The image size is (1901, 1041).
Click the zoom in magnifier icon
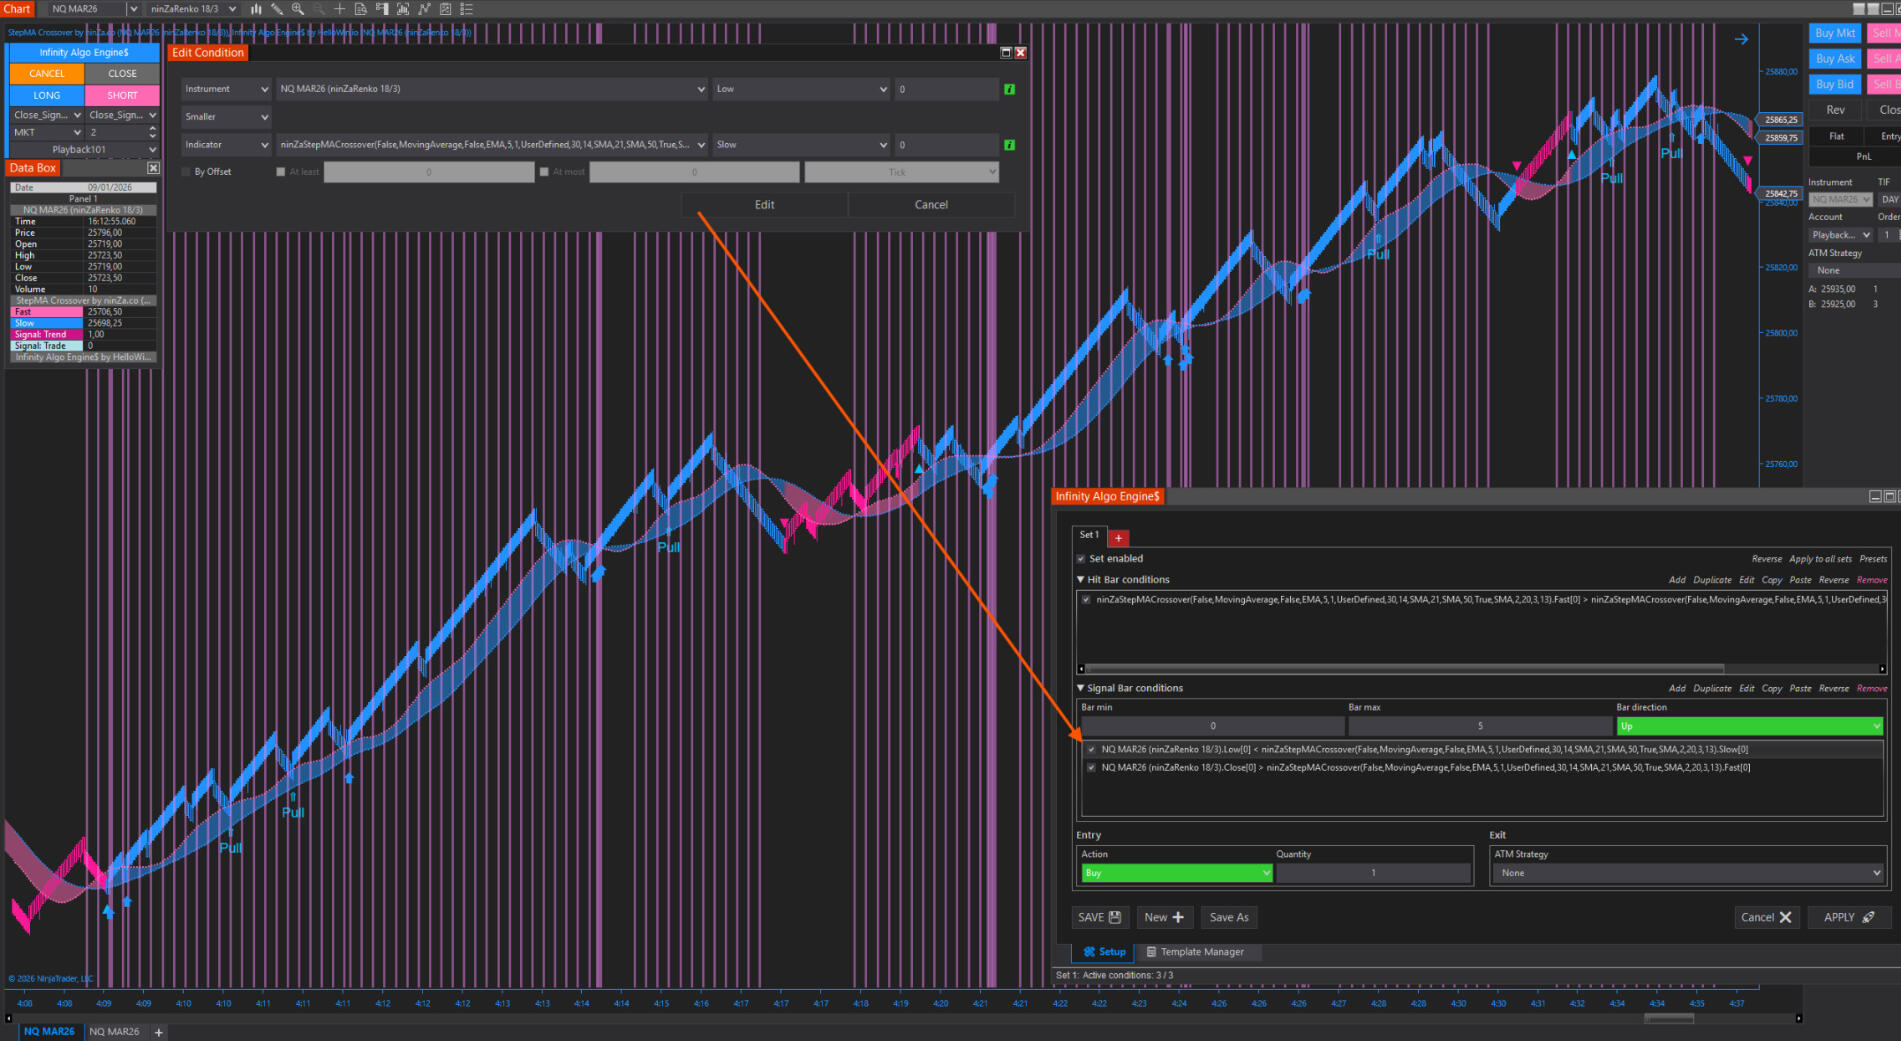click(x=298, y=9)
